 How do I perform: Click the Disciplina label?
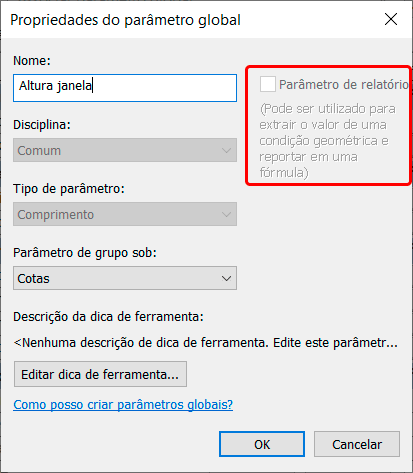coord(42,125)
